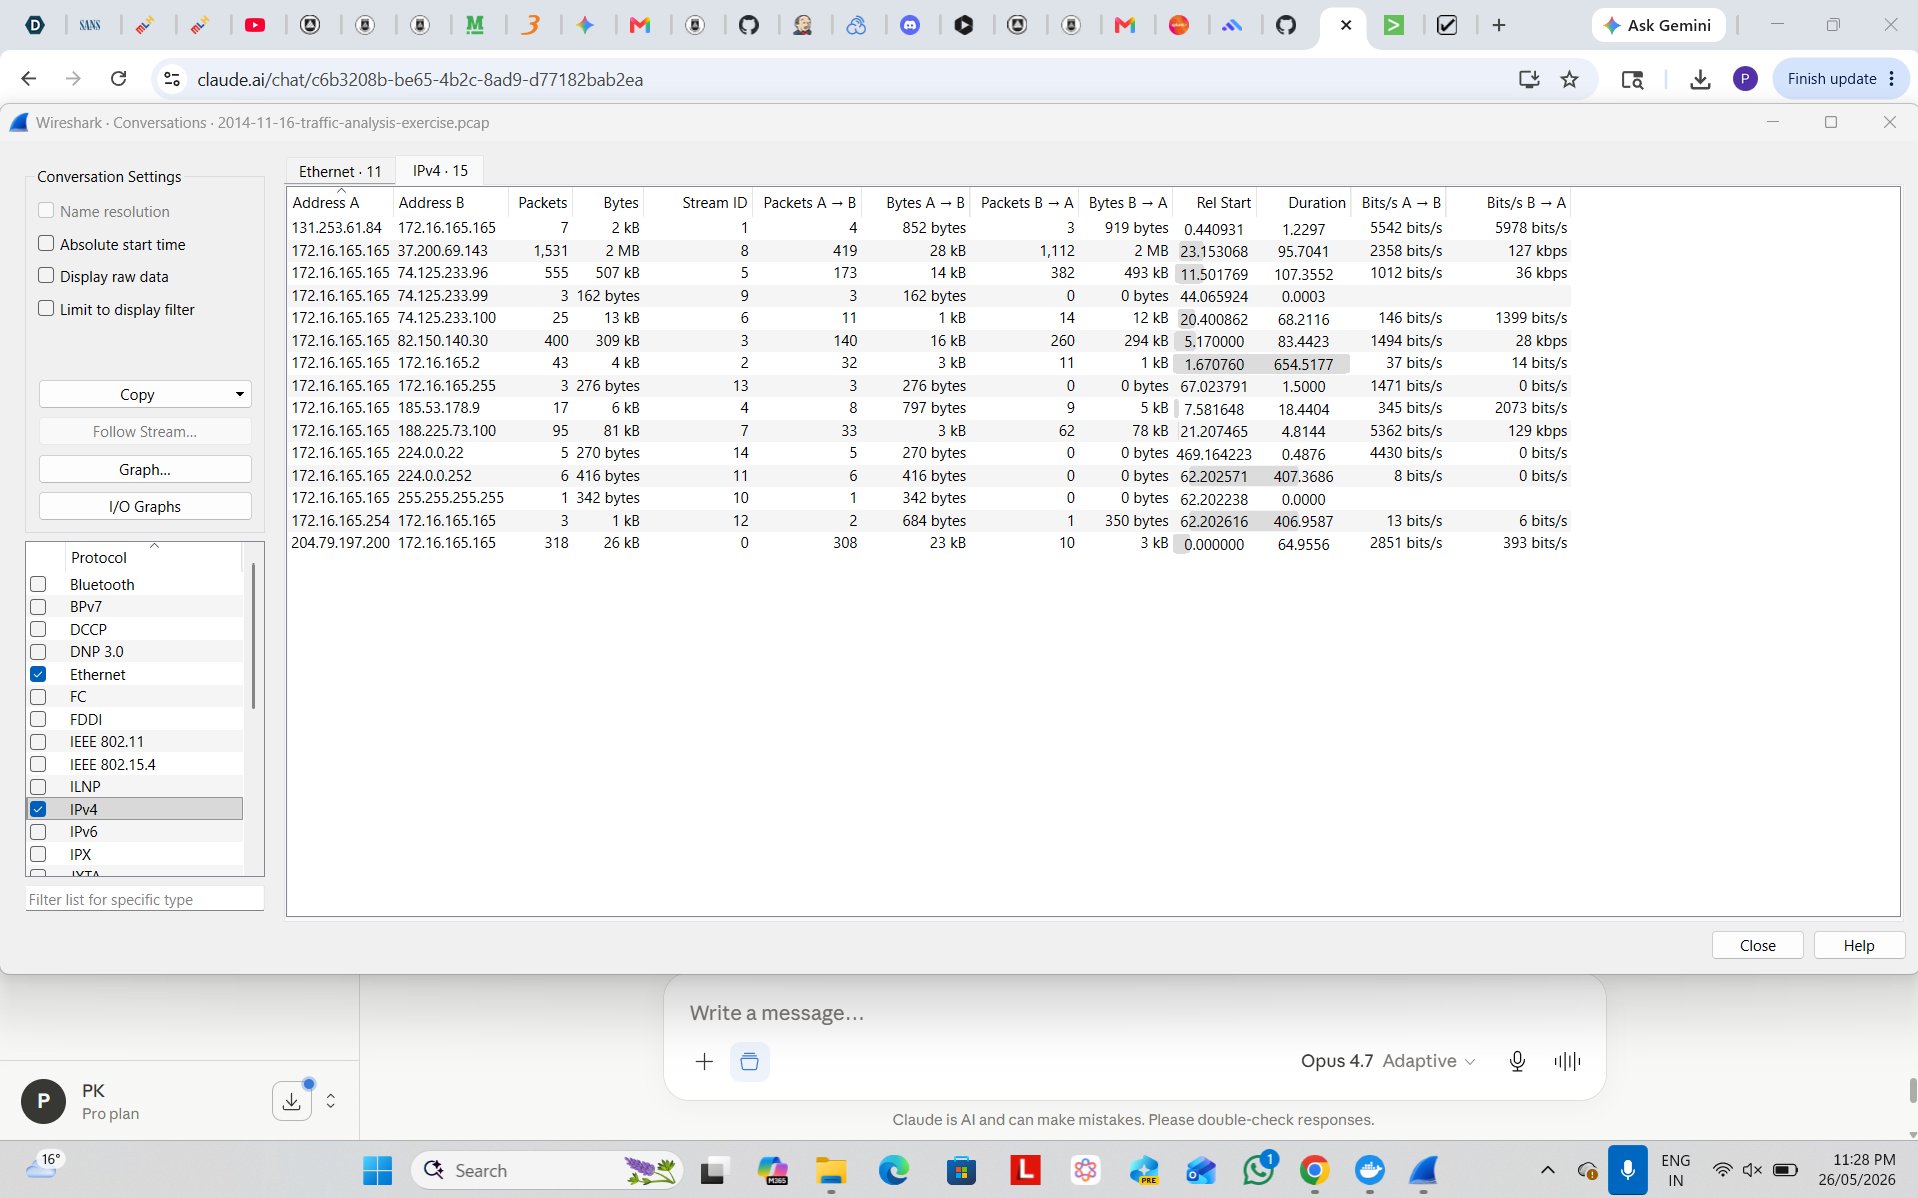1918x1198 pixels.
Task: Open browser downloads icon
Action: (1699, 79)
